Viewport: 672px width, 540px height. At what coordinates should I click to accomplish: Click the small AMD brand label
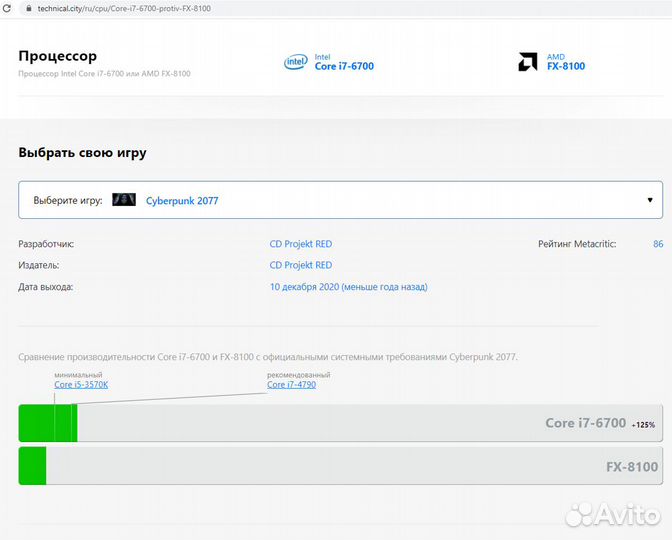coord(555,57)
